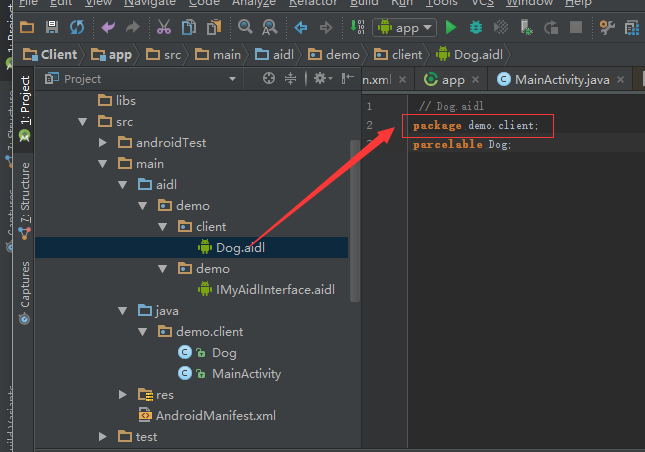Open Project panel gear settings
The height and width of the screenshot is (452, 645).
point(323,78)
